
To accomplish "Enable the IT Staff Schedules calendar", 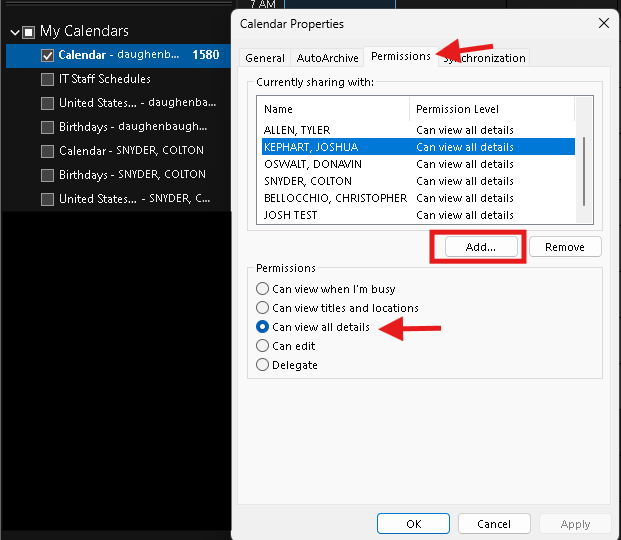I will point(47,79).
